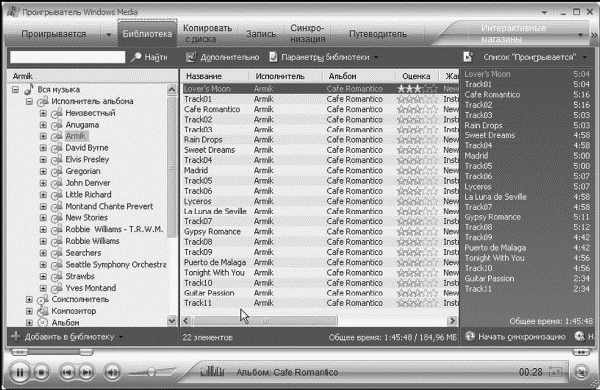Open the Синхронизация tab
The image size is (600, 390).
click(x=307, y=33)
